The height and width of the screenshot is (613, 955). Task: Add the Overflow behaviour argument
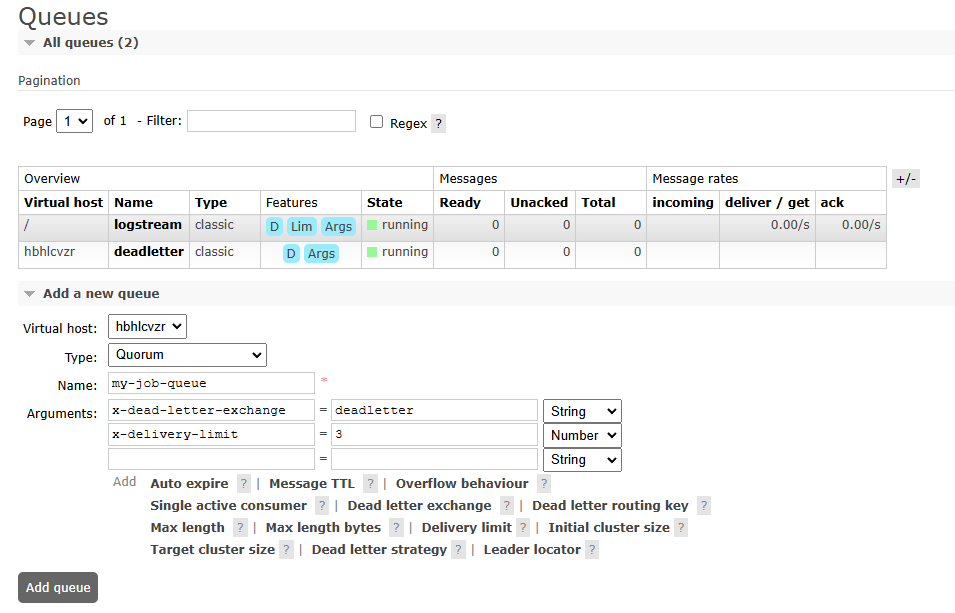[x=462, y=484]
